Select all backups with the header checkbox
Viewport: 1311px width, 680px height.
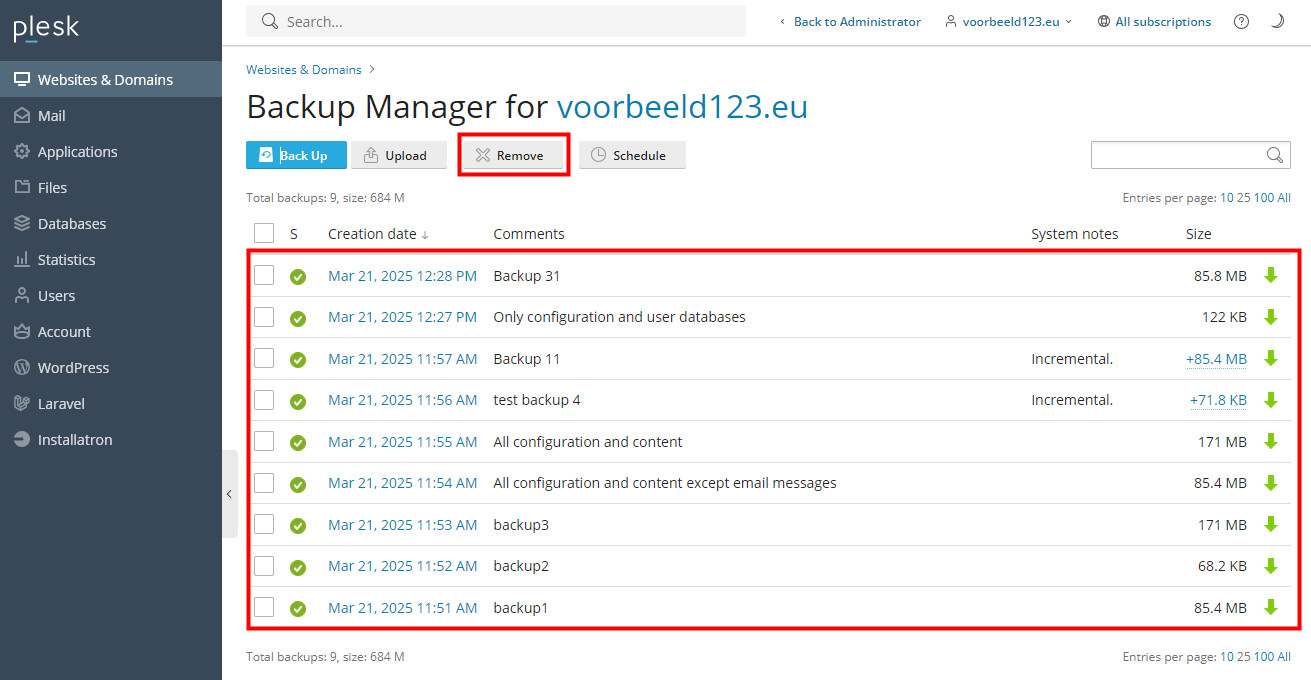click(x=264, y=233)
